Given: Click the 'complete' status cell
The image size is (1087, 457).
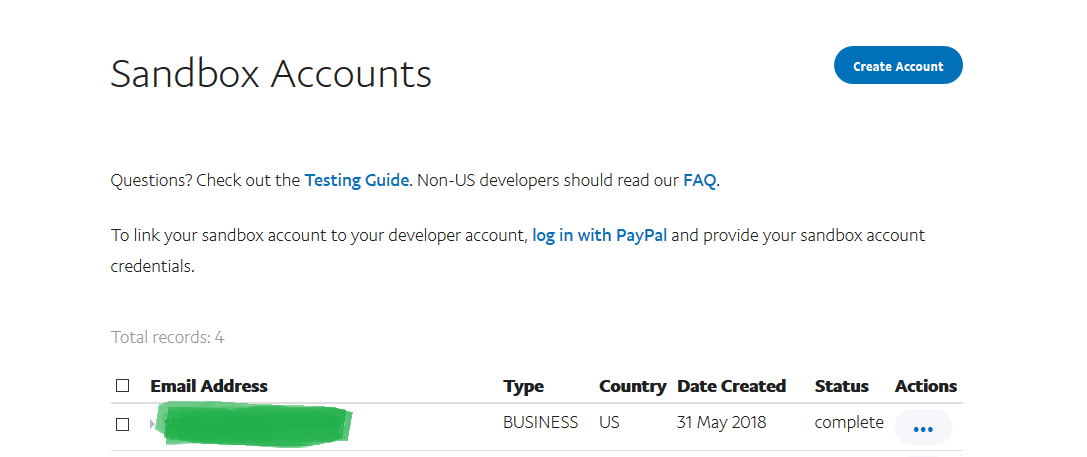Looking at the screenshot, I should [x=848, y=423].
